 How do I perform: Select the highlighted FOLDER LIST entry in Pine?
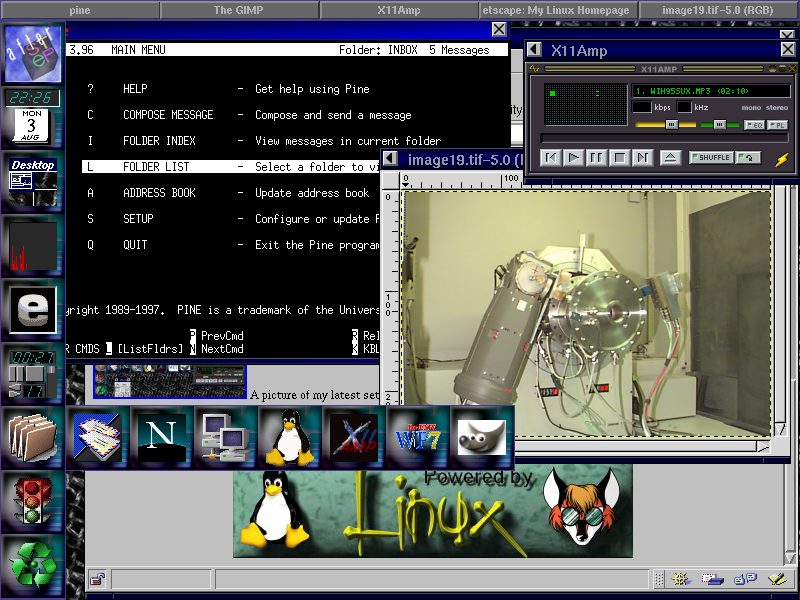(x=232, y=167)
